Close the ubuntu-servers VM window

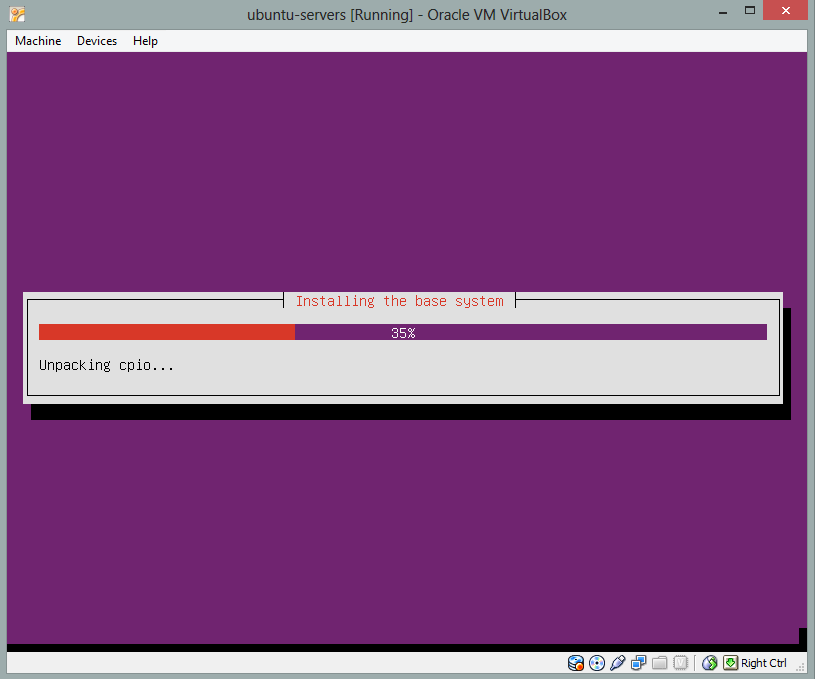(x=785, y=10)
